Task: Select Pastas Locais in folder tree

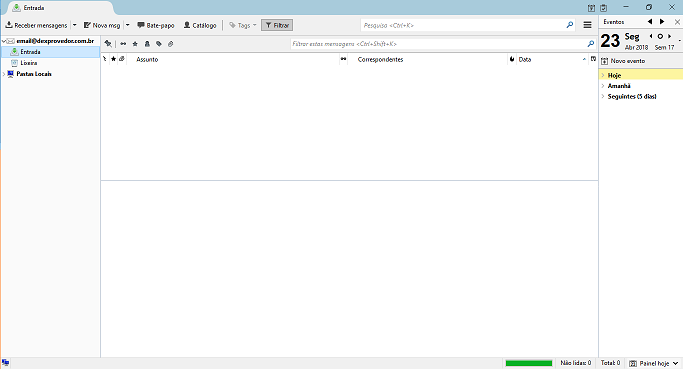Action: (34, 74)
